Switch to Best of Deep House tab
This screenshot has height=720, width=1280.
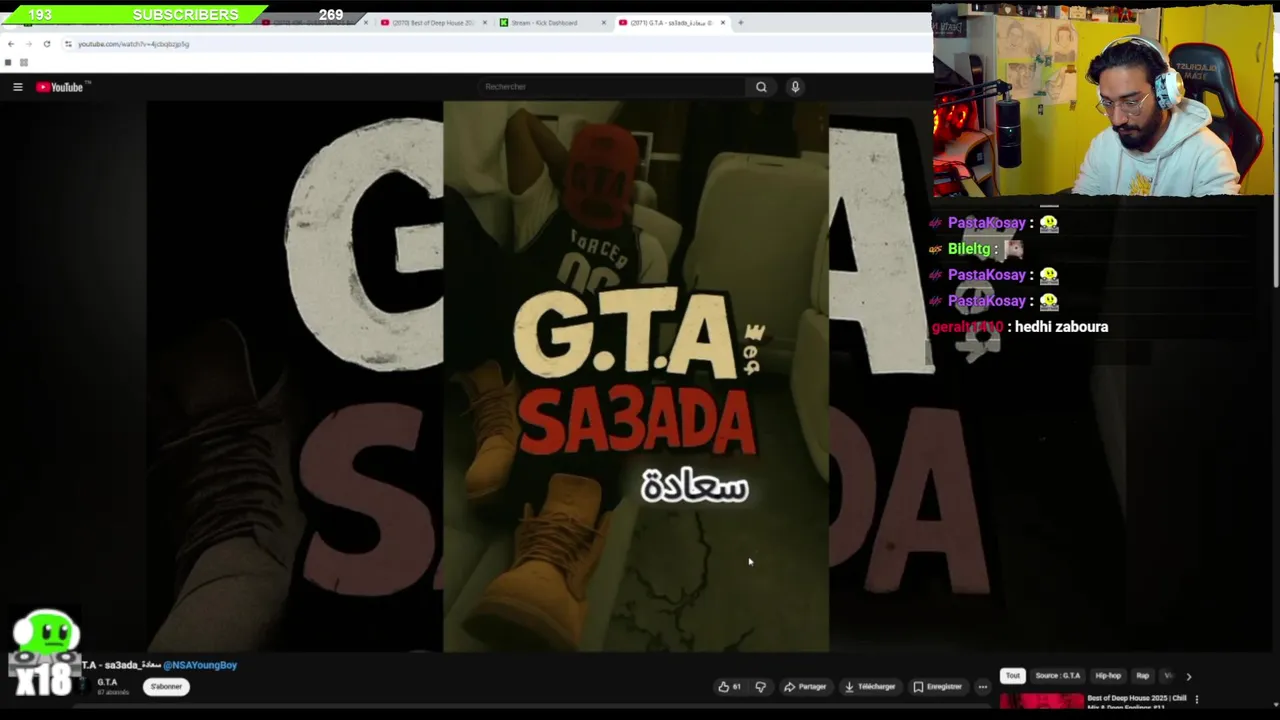point(433,23)
